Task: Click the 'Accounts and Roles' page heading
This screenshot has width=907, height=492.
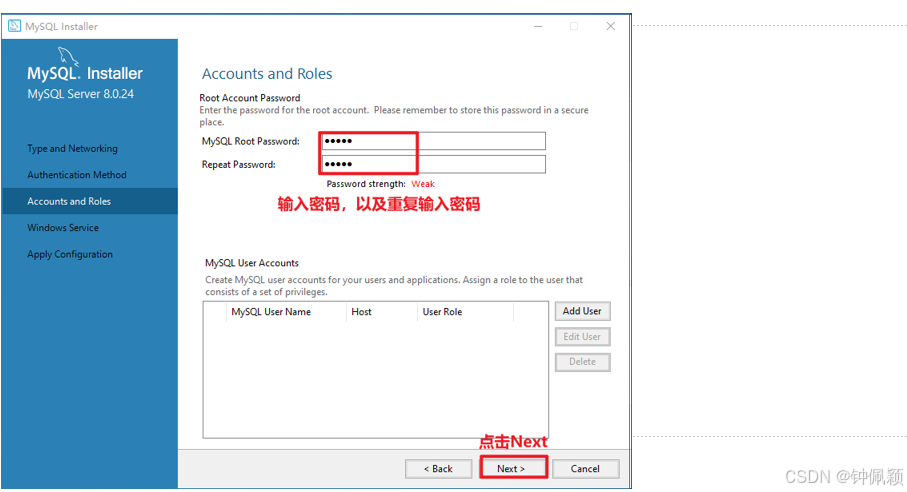Action: [267, 74]
